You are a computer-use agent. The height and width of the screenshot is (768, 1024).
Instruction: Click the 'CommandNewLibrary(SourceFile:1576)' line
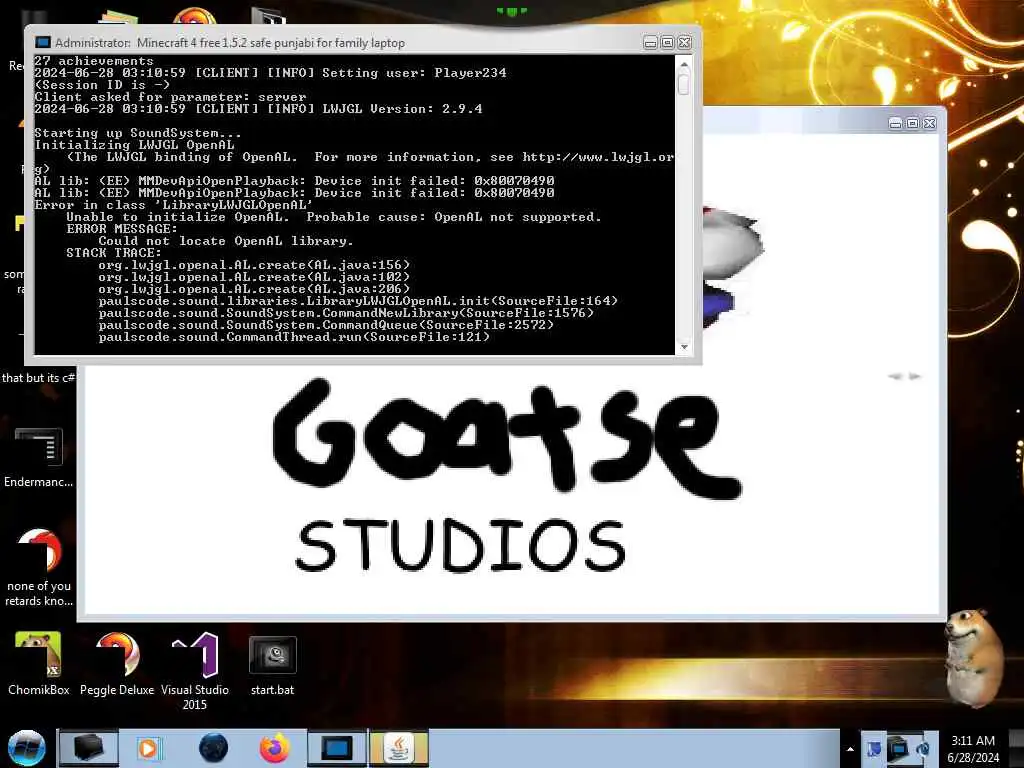(346, 313)
